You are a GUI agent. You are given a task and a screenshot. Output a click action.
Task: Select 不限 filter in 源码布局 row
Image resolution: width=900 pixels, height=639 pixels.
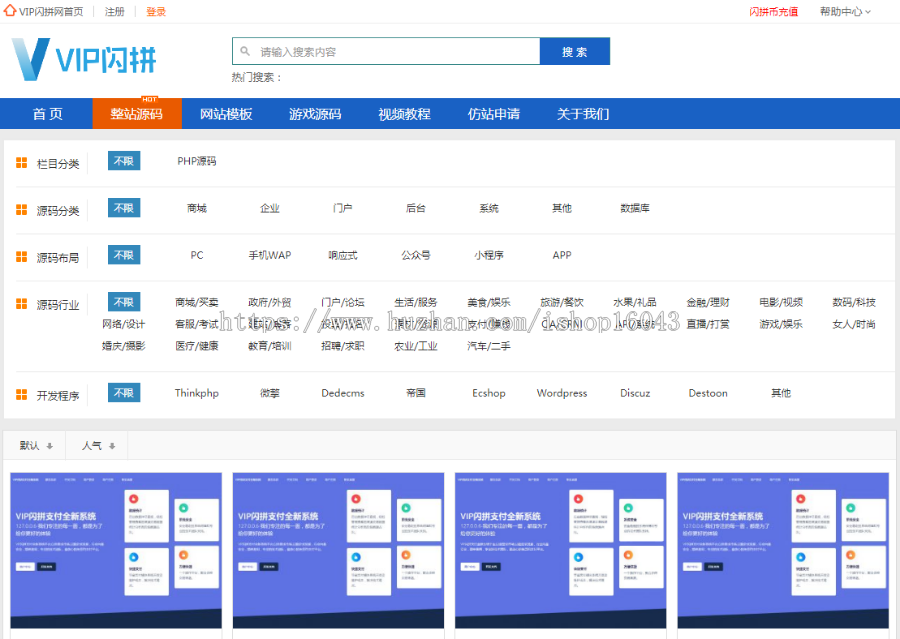coord(123,255)
